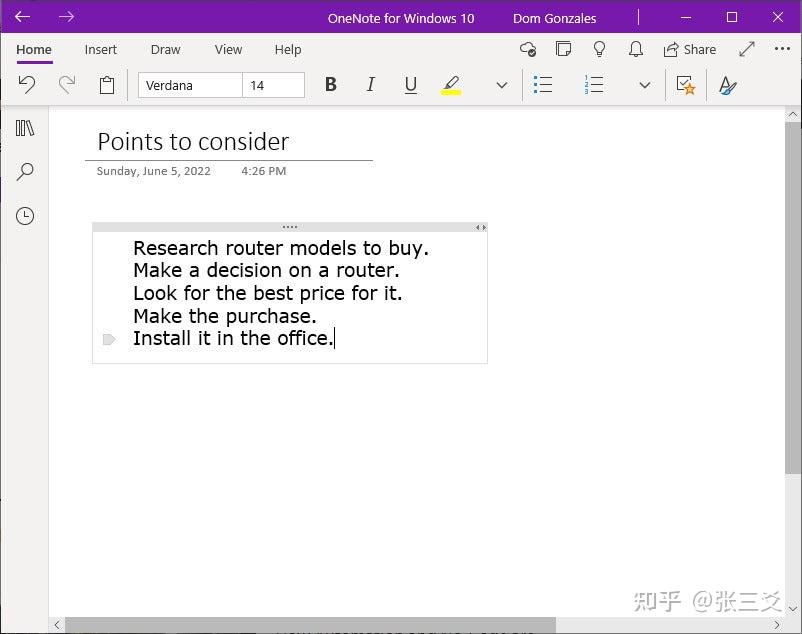
Task: Click the Undo icon
Action: 27,85
